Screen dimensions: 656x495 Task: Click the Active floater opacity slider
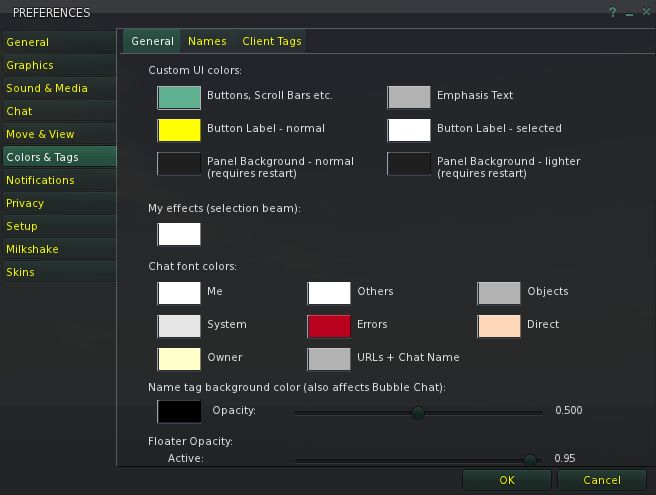[530, 459]
